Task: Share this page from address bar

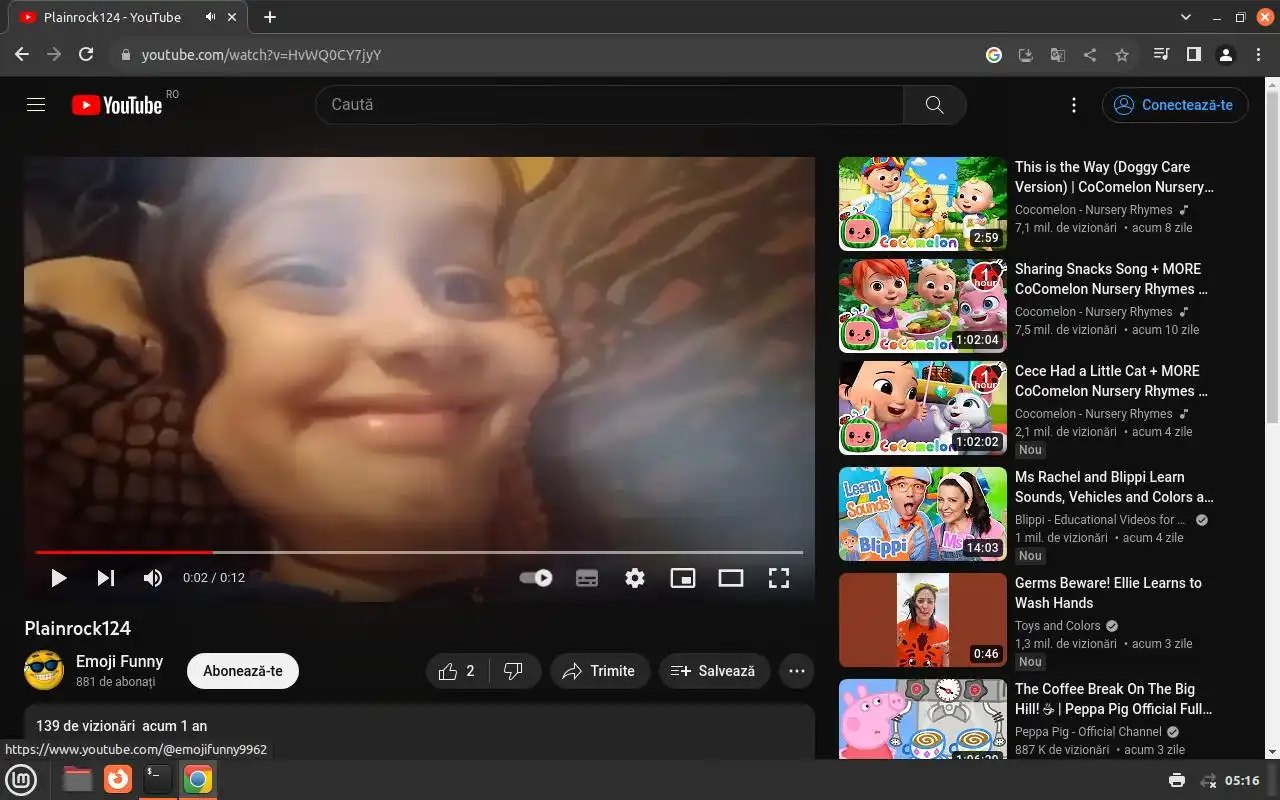Action: tap(1090, 55)
